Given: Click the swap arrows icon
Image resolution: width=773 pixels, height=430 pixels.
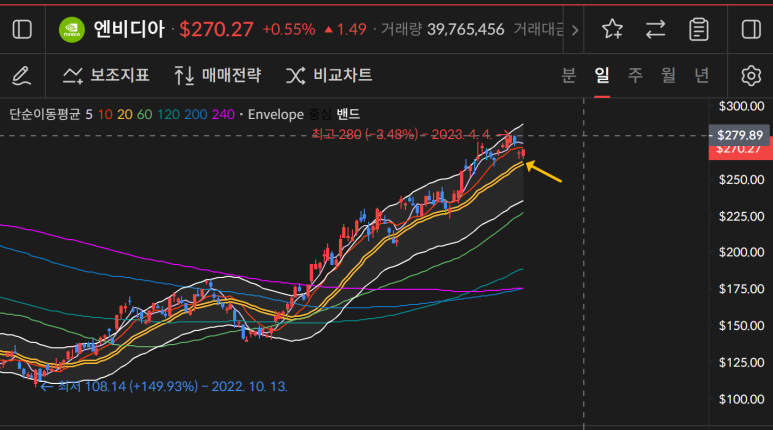Looking at the screenshot, I should point(656,30).
